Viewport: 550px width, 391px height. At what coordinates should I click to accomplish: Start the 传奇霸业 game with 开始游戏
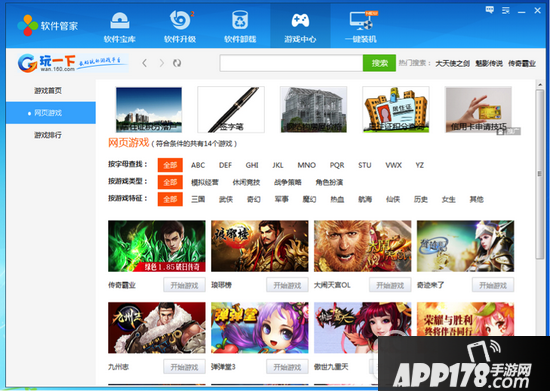coord(185,285)
